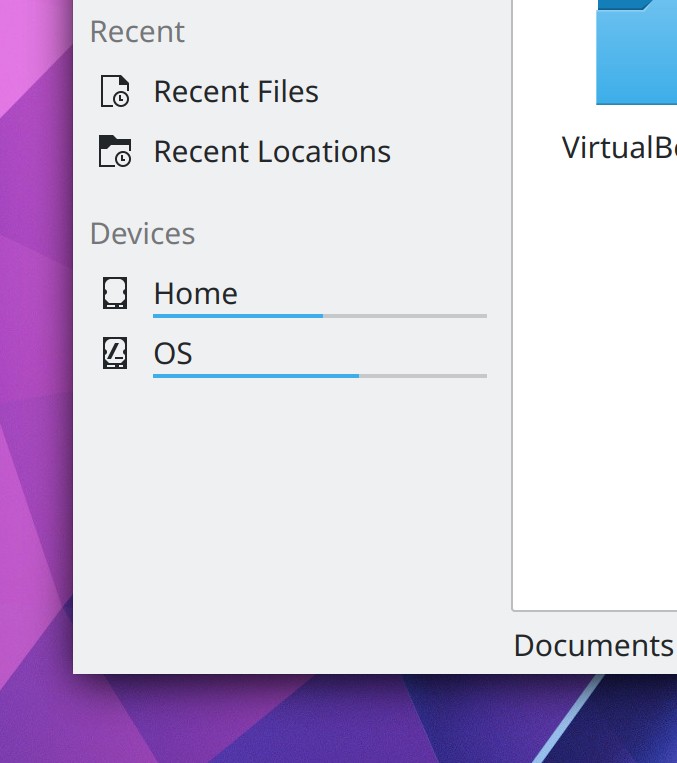Click the Home hard drive icon
Image resolution: width=677 pixels, height=763 pixels.
(x=116, y=293)
